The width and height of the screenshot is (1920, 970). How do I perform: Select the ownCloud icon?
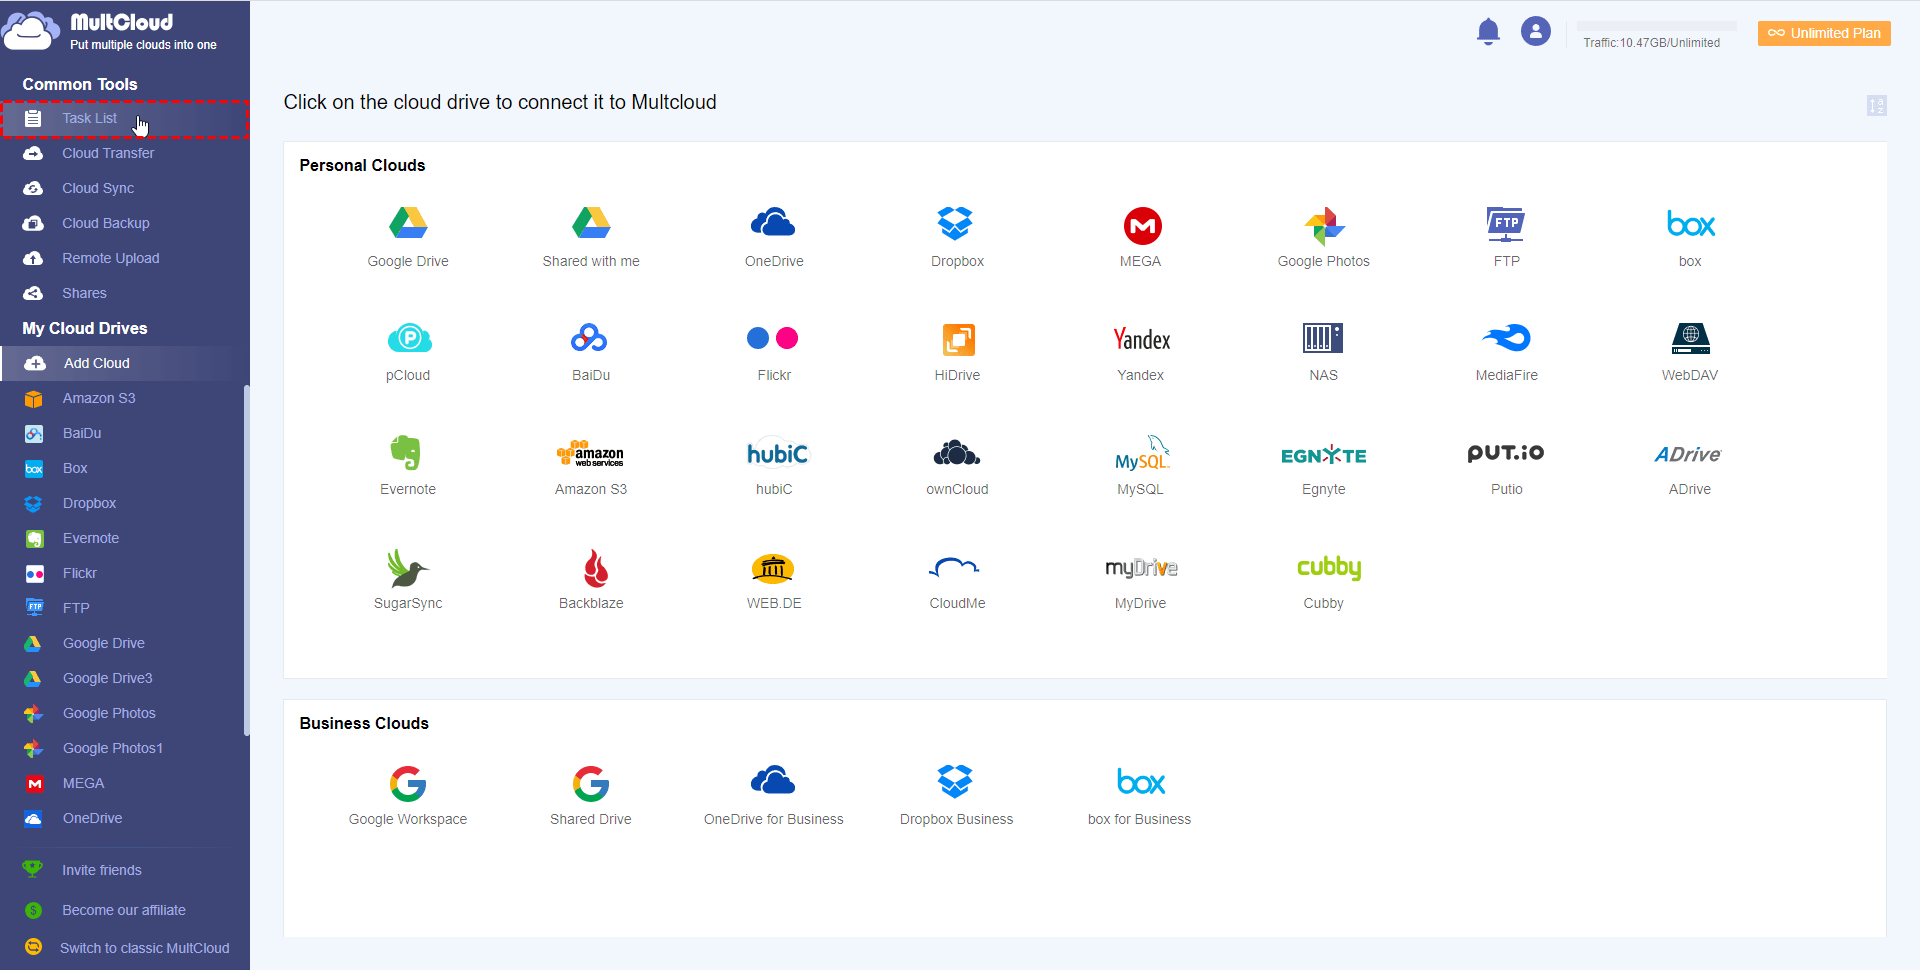957,453
